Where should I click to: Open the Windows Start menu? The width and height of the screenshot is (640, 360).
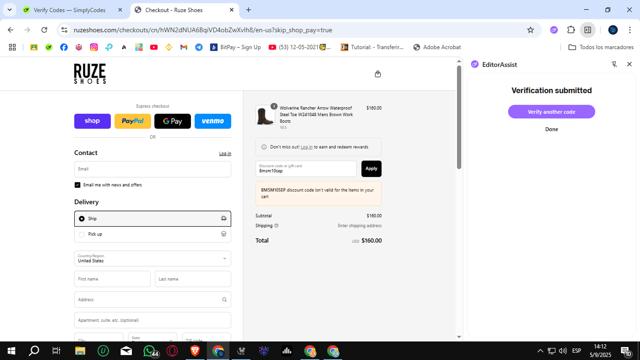(11, 351)
